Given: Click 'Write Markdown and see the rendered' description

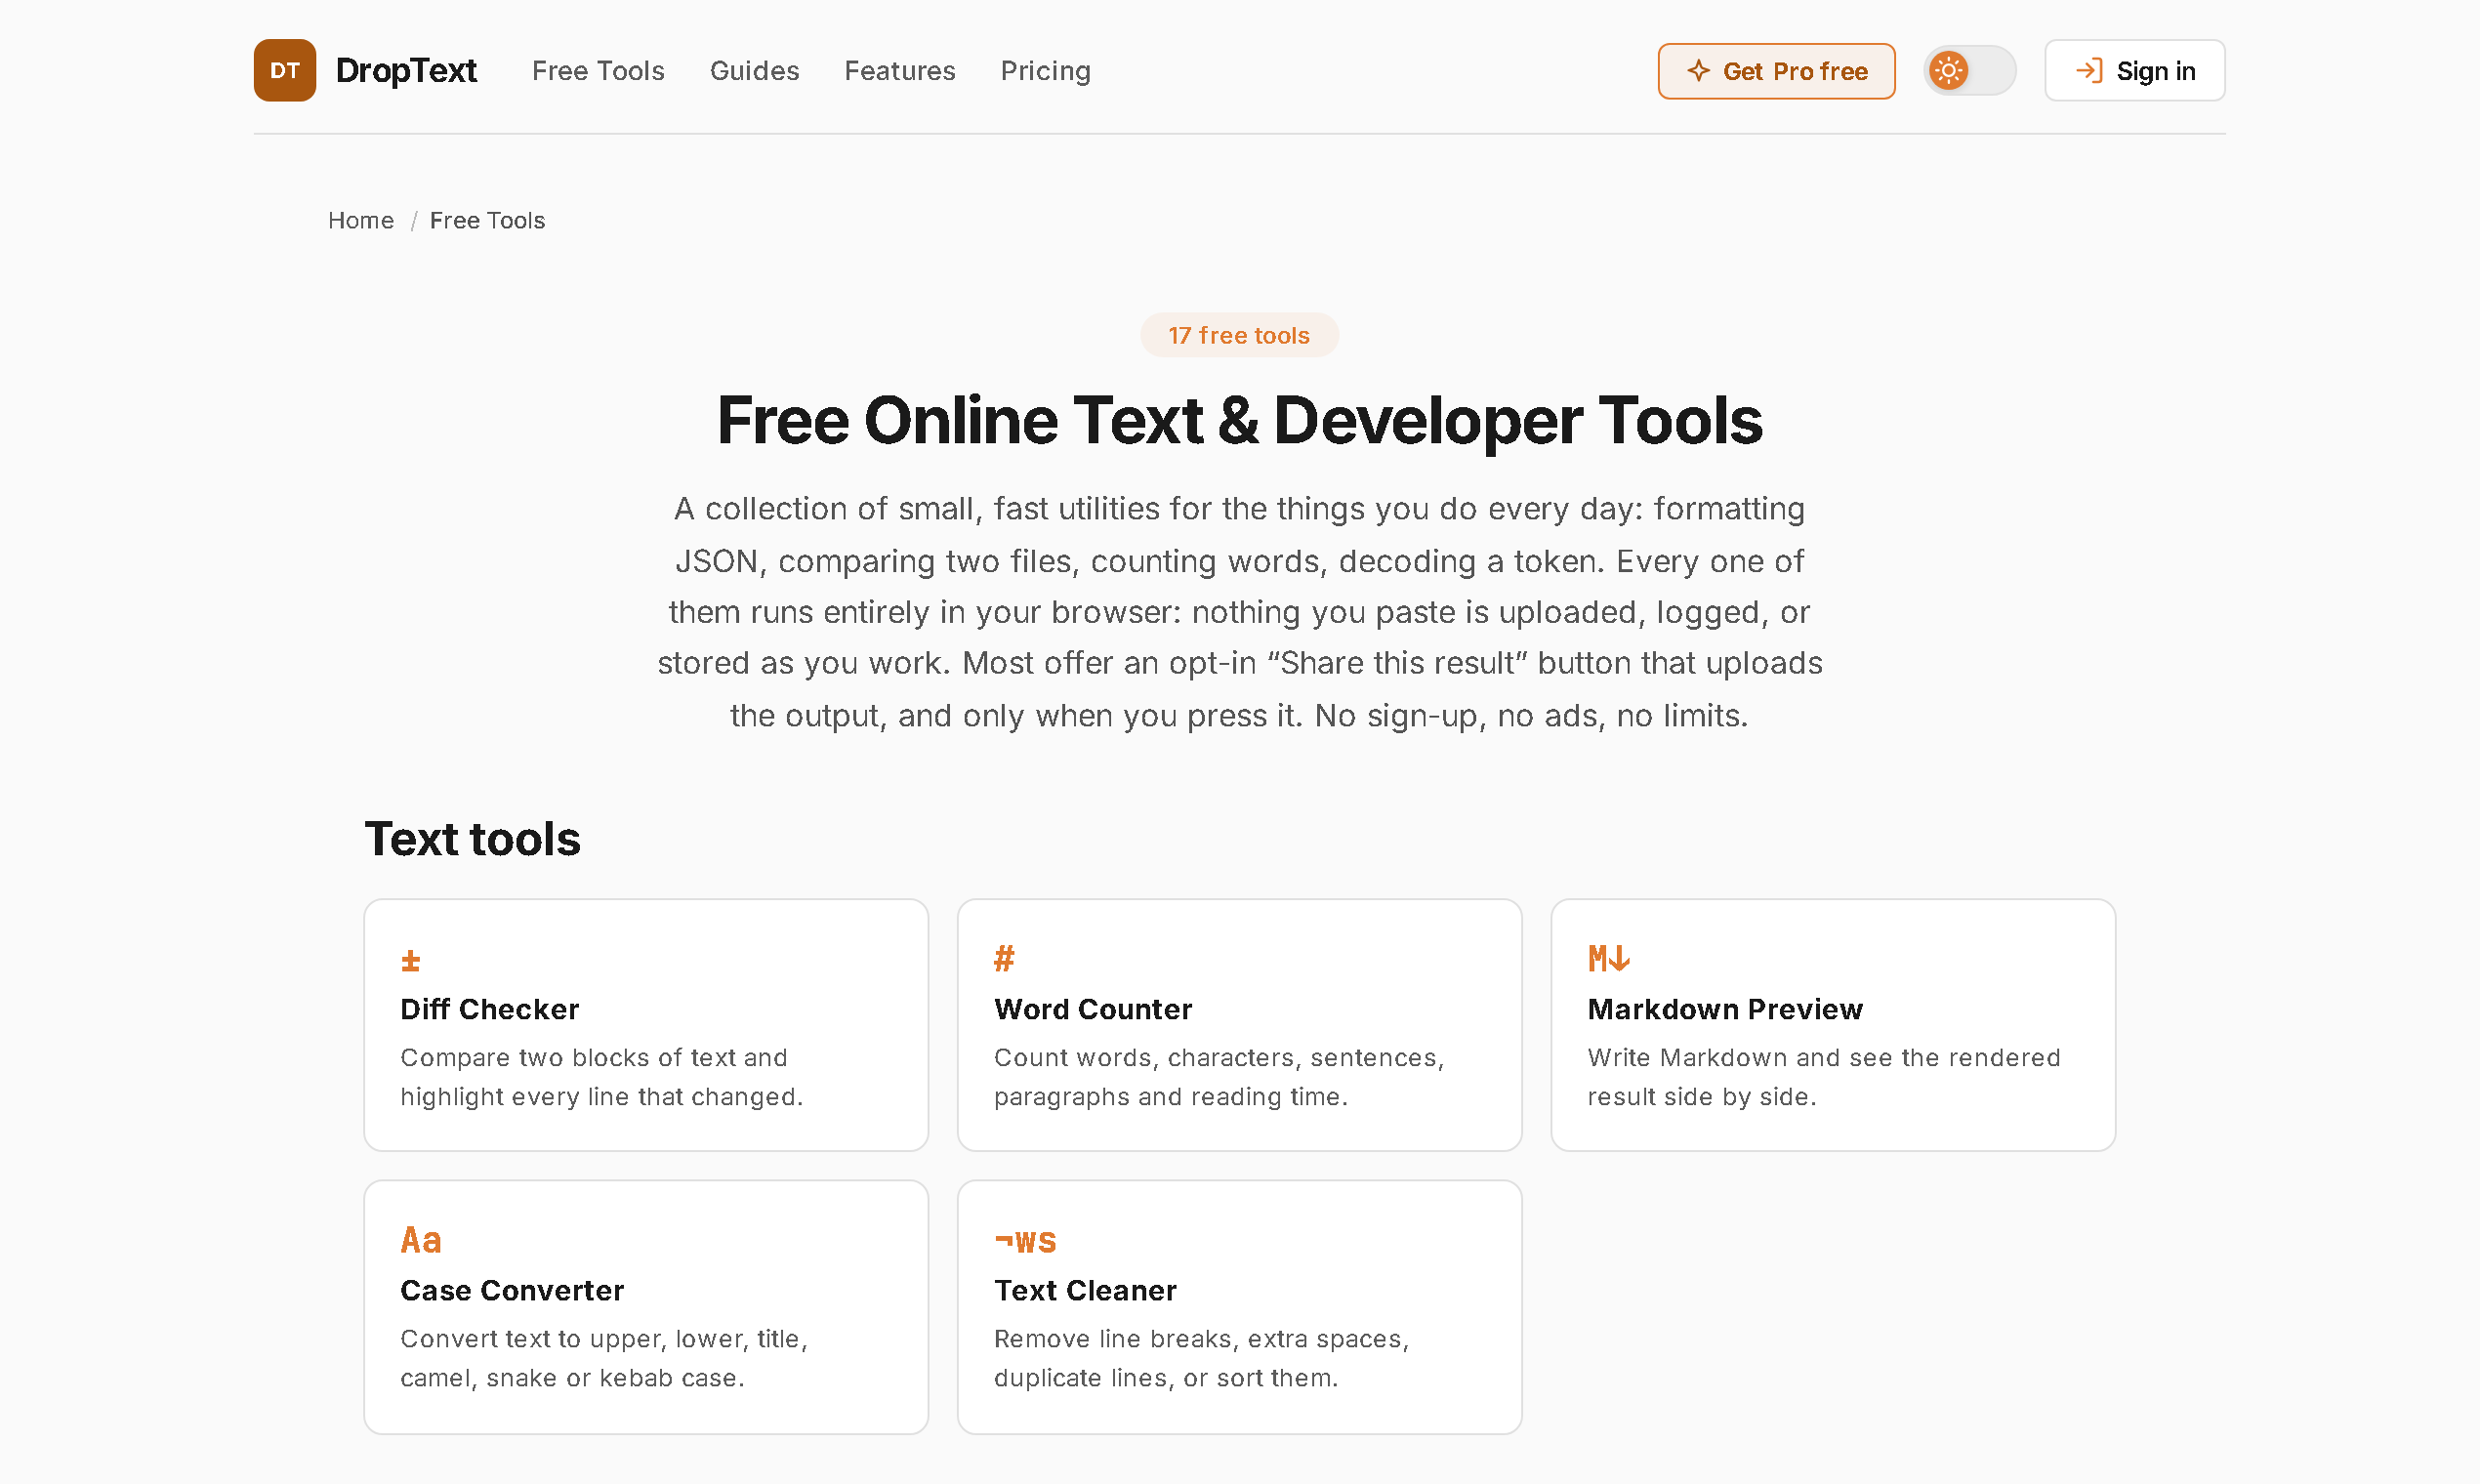Looking at the screenshot, I should (x=1824, y=1077).
